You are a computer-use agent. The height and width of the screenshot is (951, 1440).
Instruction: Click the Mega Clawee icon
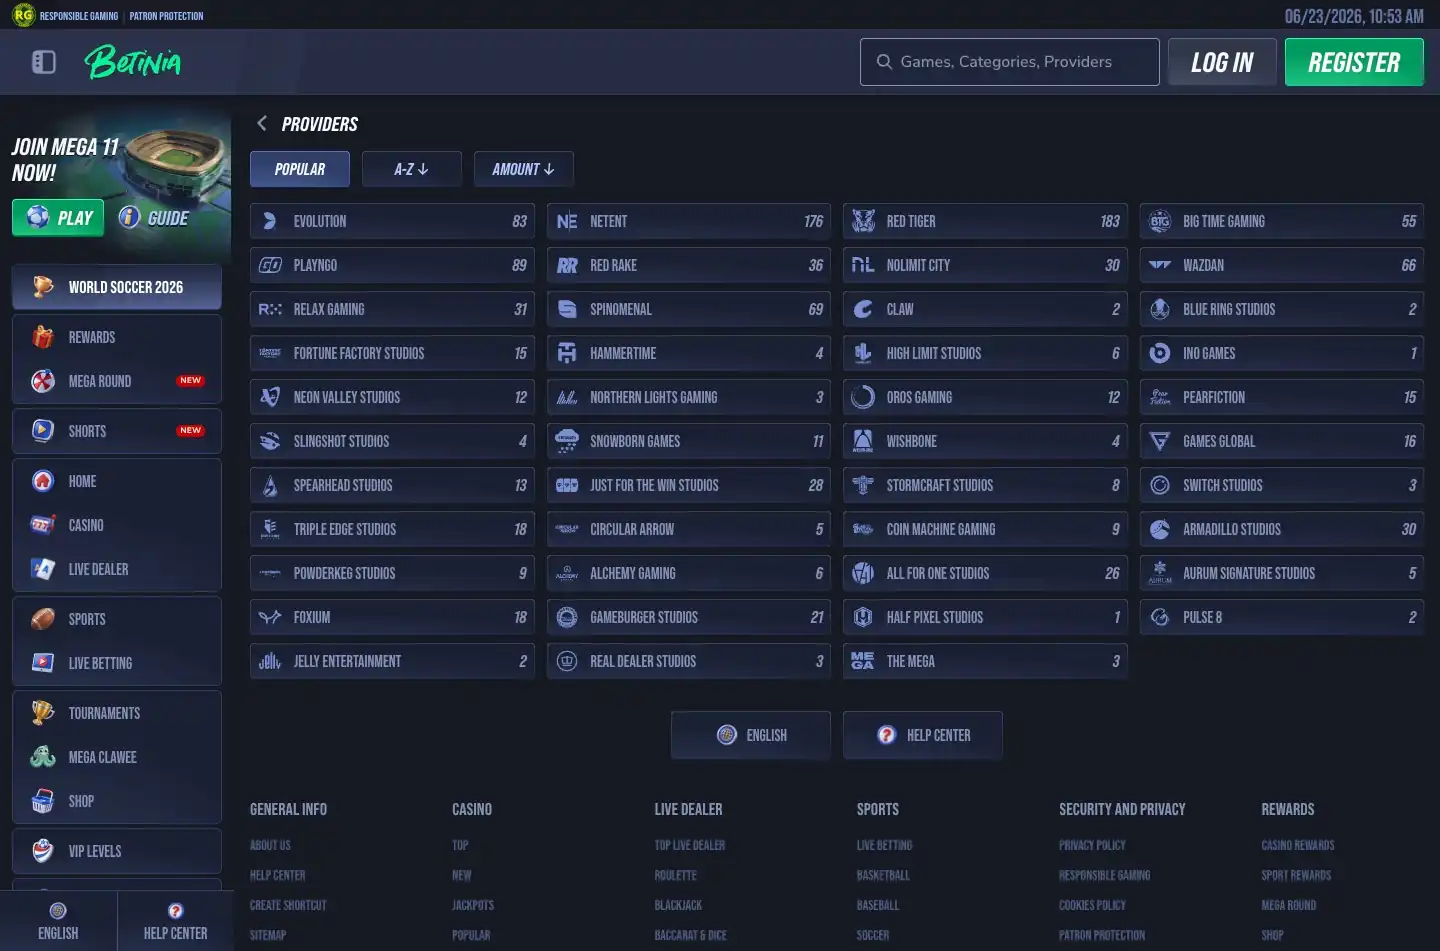pos(43,757)
